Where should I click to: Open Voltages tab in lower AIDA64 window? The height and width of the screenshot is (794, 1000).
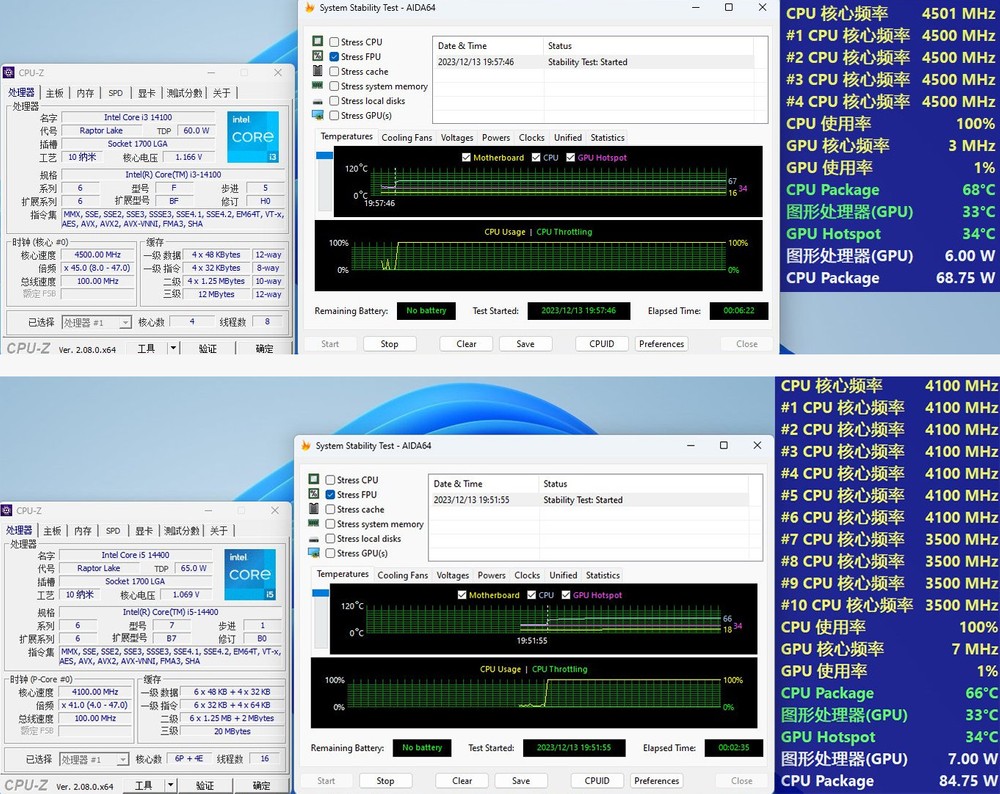pyautogui.click(x=453, y=575)
